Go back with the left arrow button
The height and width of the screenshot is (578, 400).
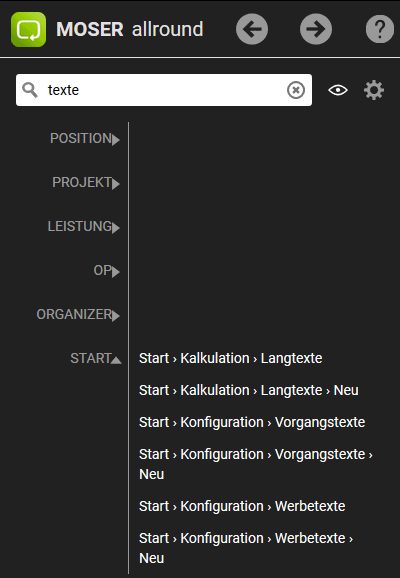[x=252, y=29]
